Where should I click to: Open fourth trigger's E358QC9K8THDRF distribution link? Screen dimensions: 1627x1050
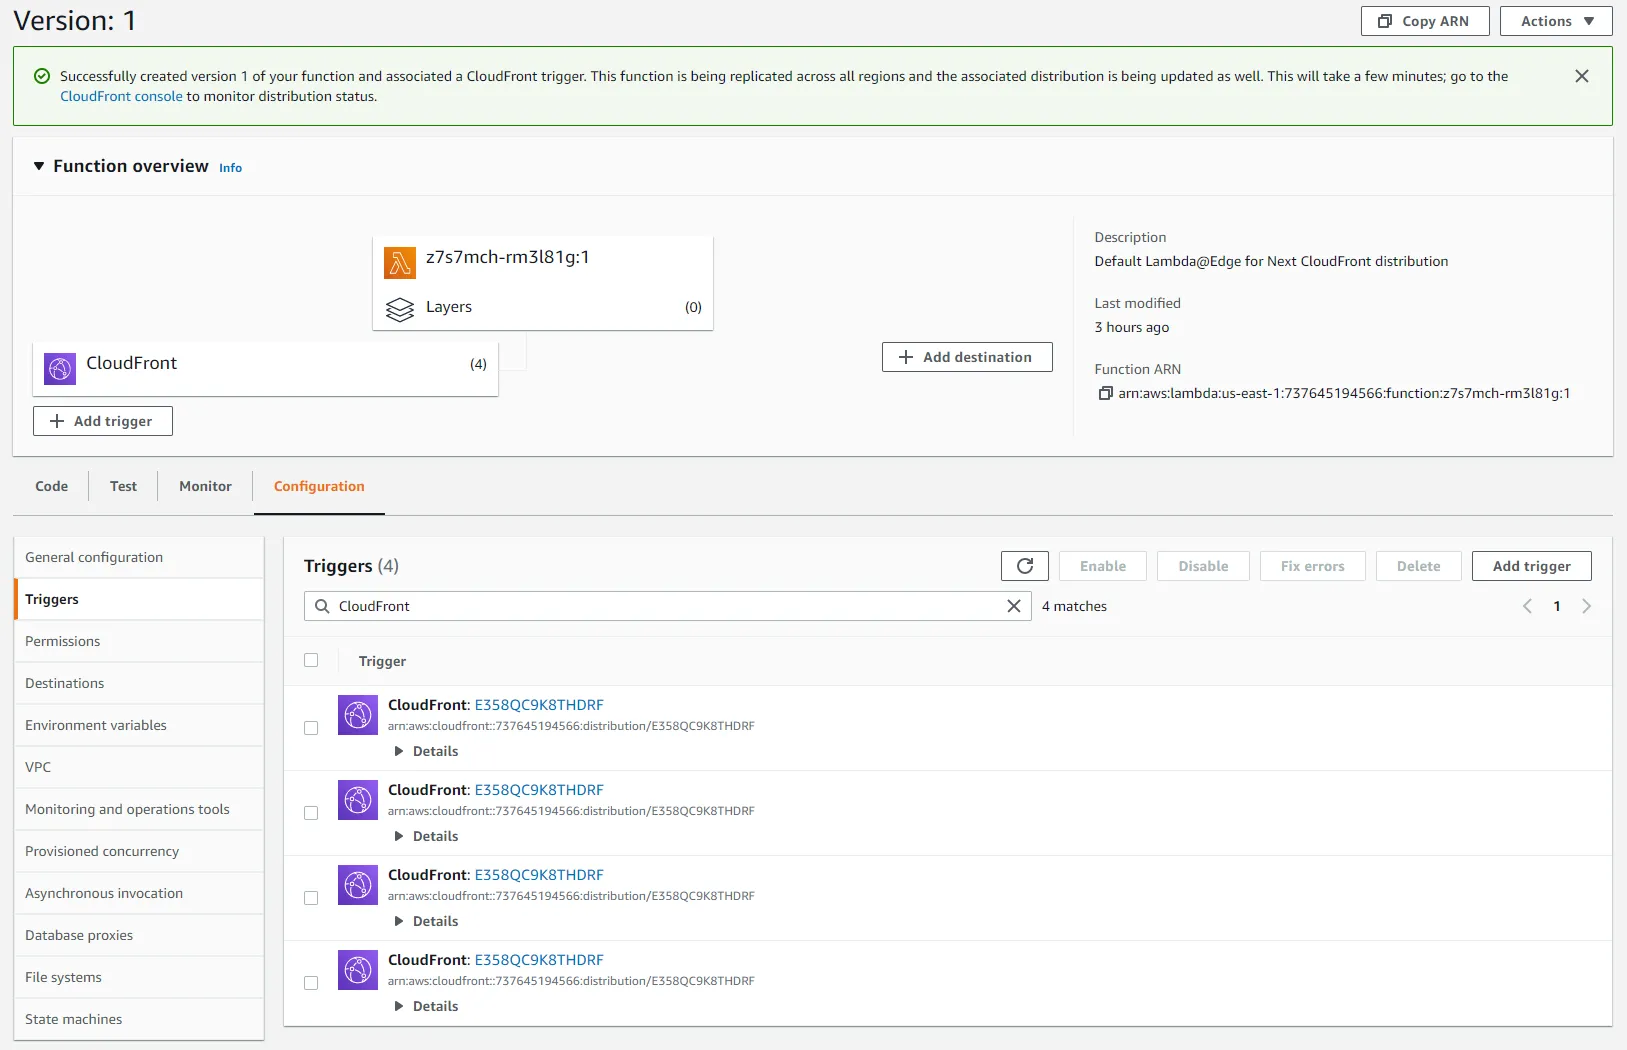coord(539,960)
